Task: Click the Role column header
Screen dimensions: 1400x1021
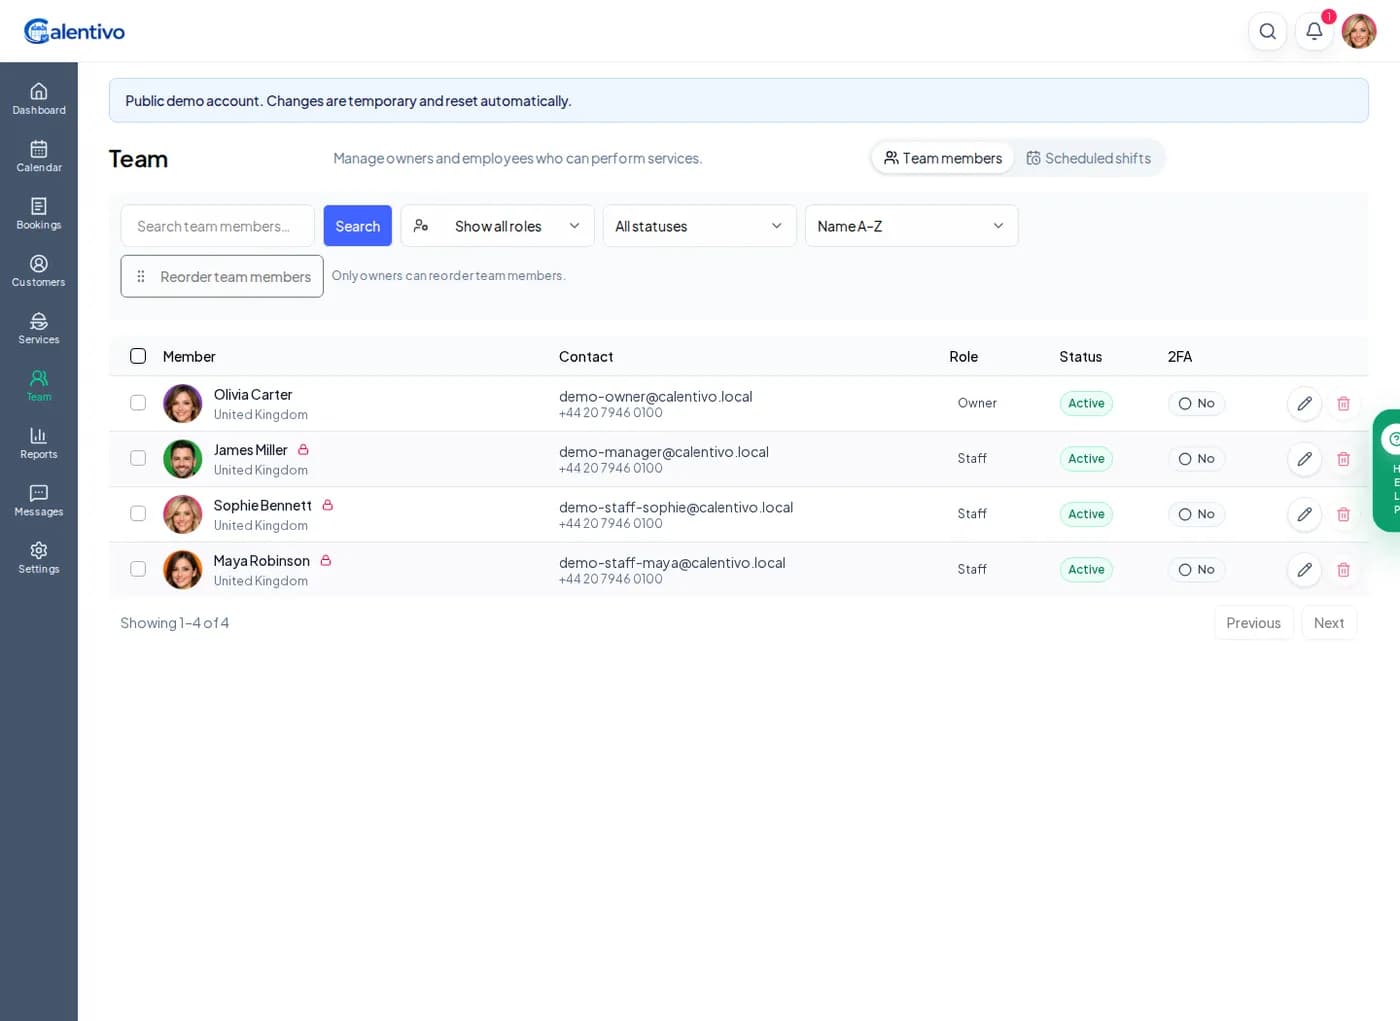Action: (963, 356)
